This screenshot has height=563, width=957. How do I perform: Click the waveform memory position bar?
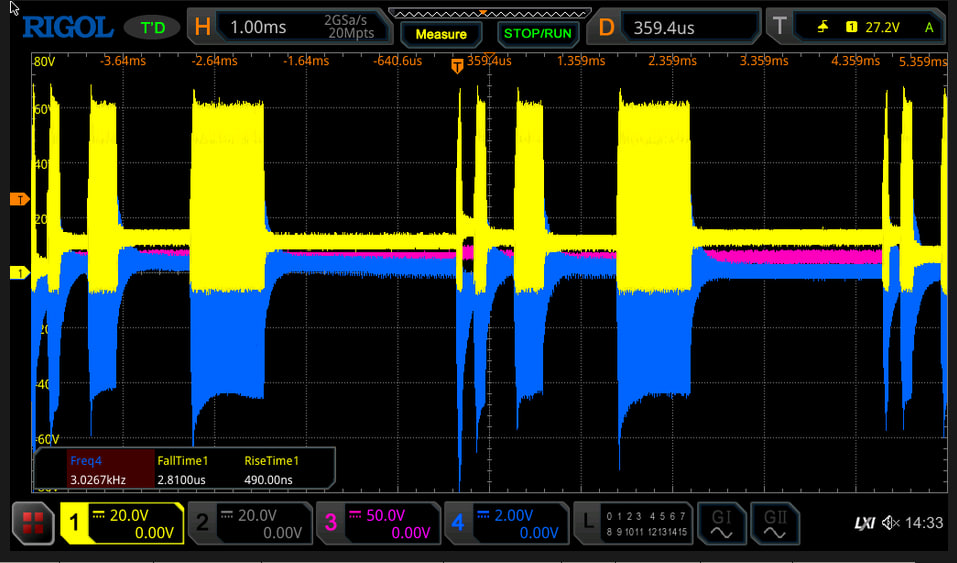(x=489, y=13)
